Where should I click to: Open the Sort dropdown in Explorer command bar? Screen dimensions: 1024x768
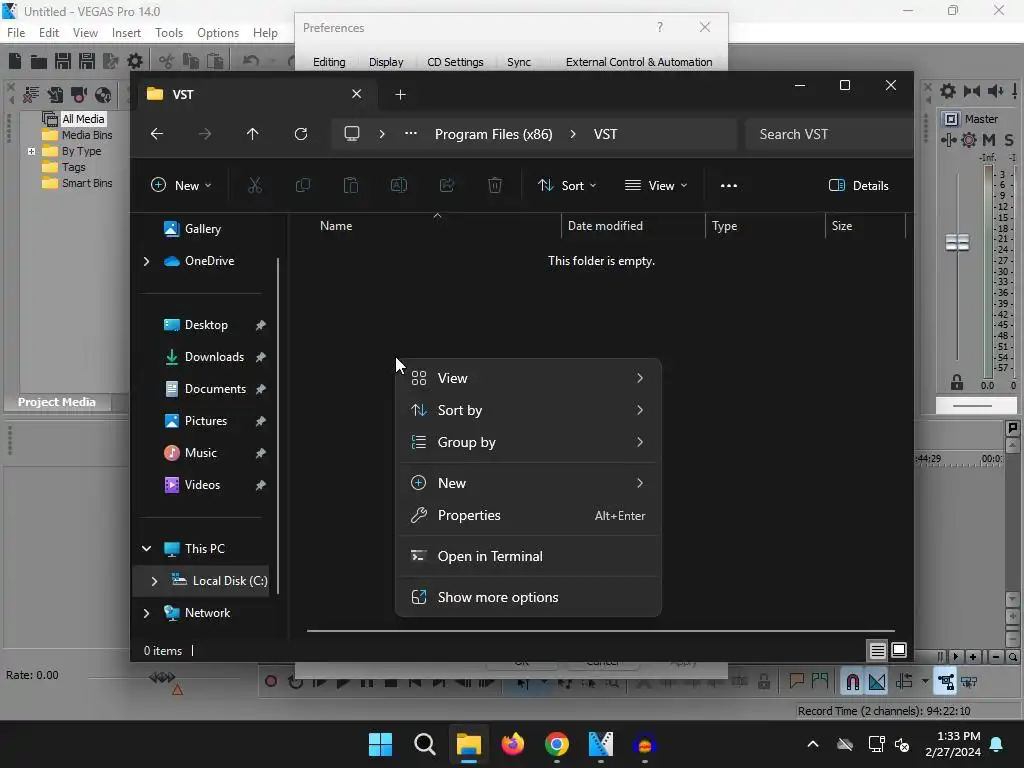click(567, 185)
